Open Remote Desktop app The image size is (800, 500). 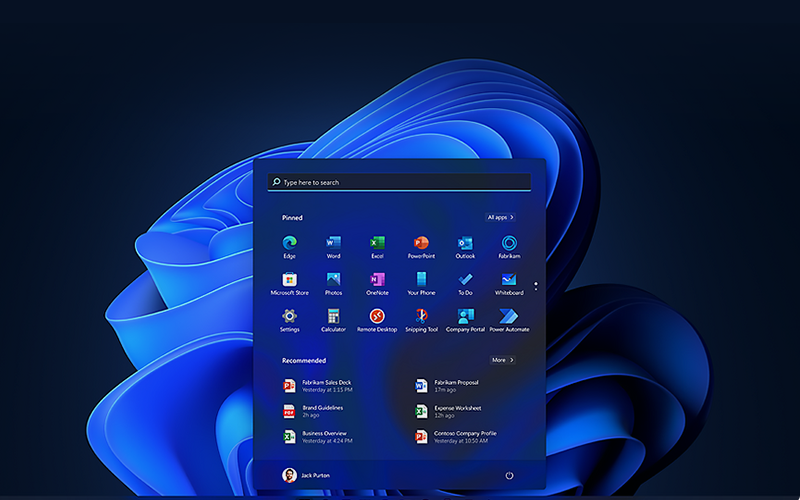pyautogui.click(x=377, y=316)
